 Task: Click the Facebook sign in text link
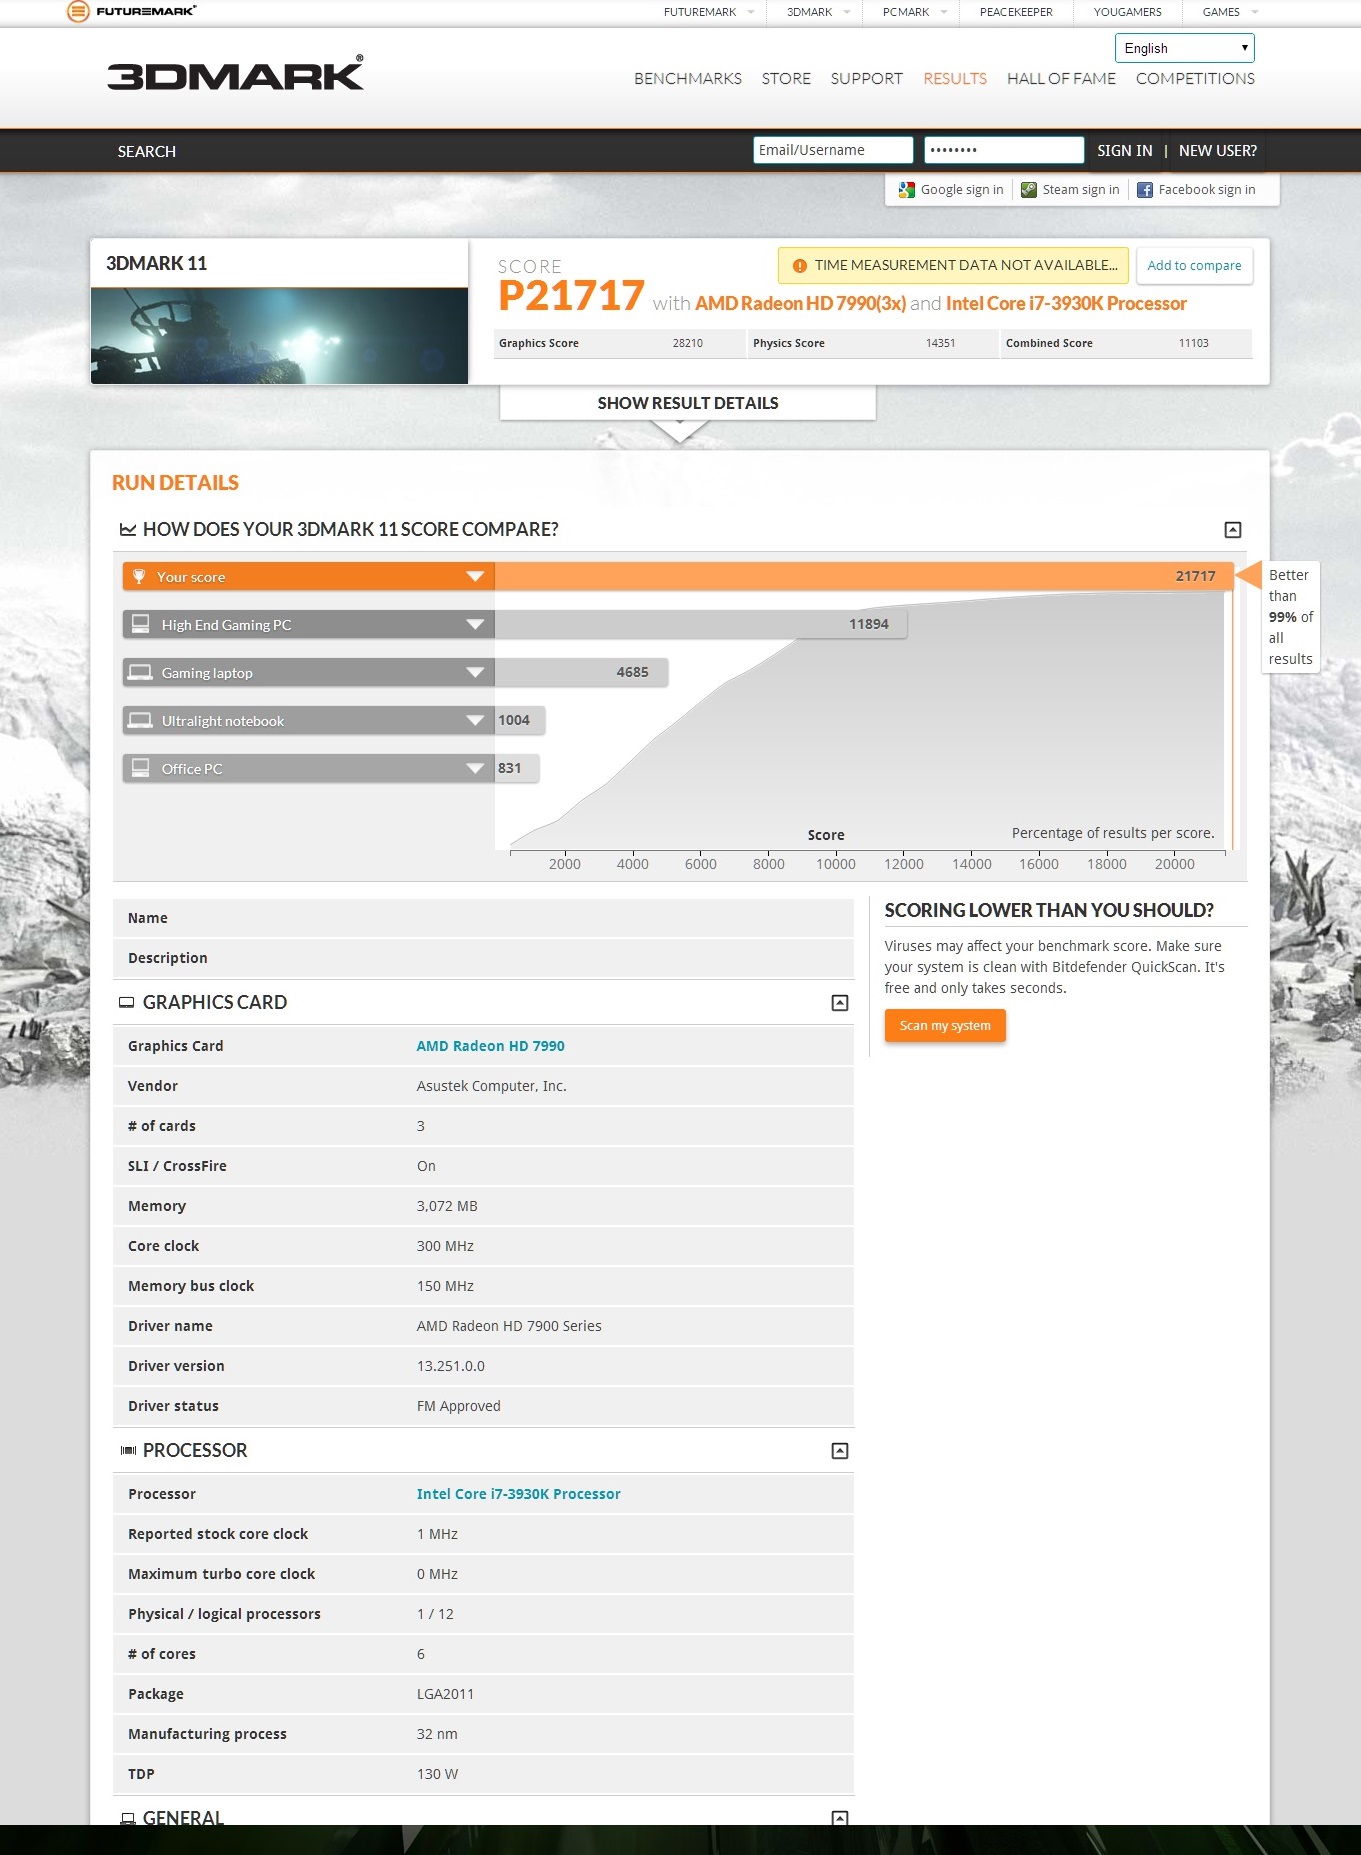click(x=1207, y=190)
